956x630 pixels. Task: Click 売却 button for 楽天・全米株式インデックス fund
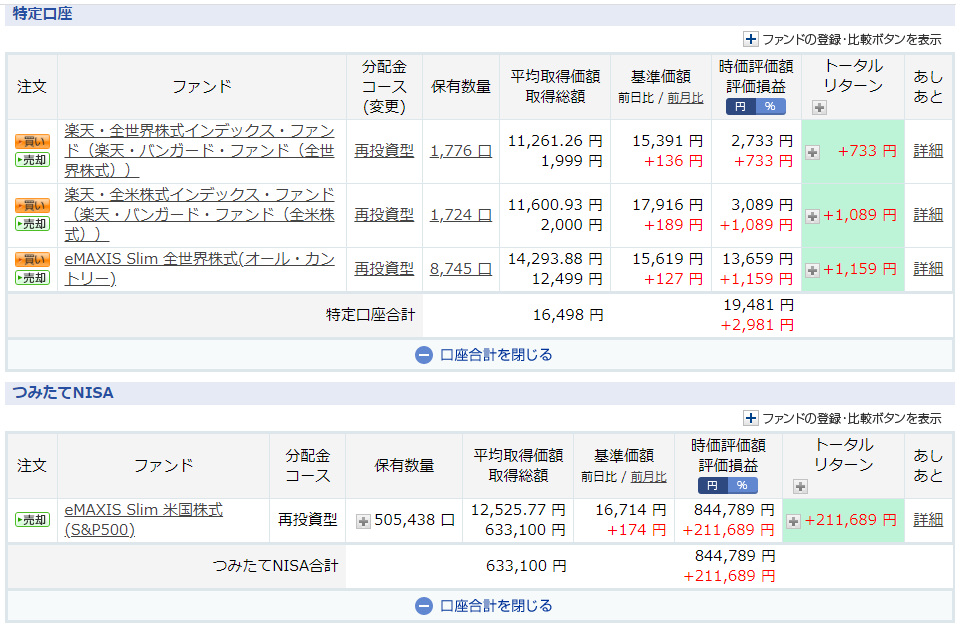click(32, 224)
